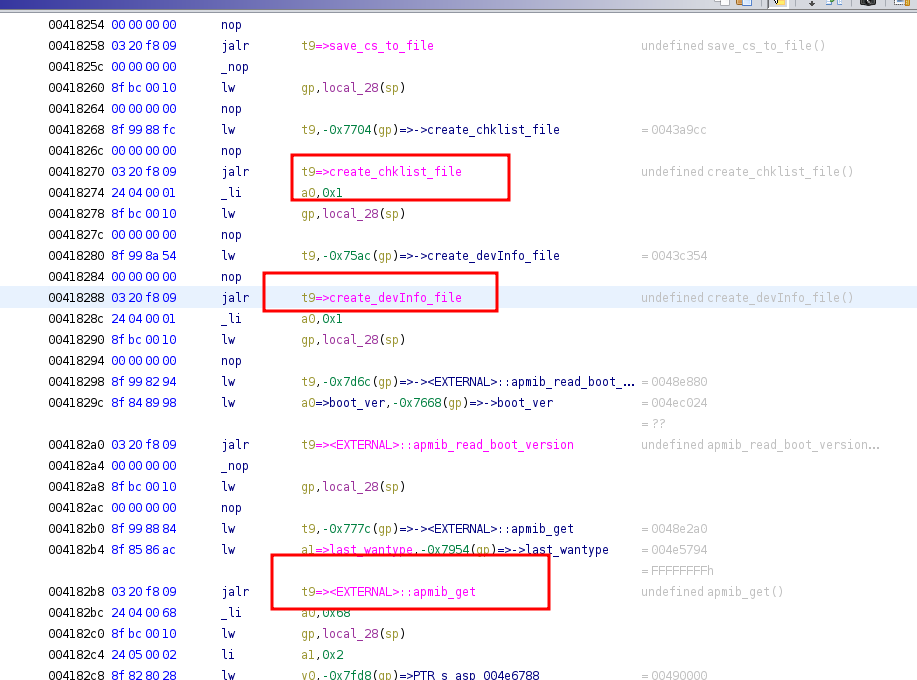Click the monitor-shaped toolbar icon on far right
Viewport: 917px width, 680px height.
(905, 5)
